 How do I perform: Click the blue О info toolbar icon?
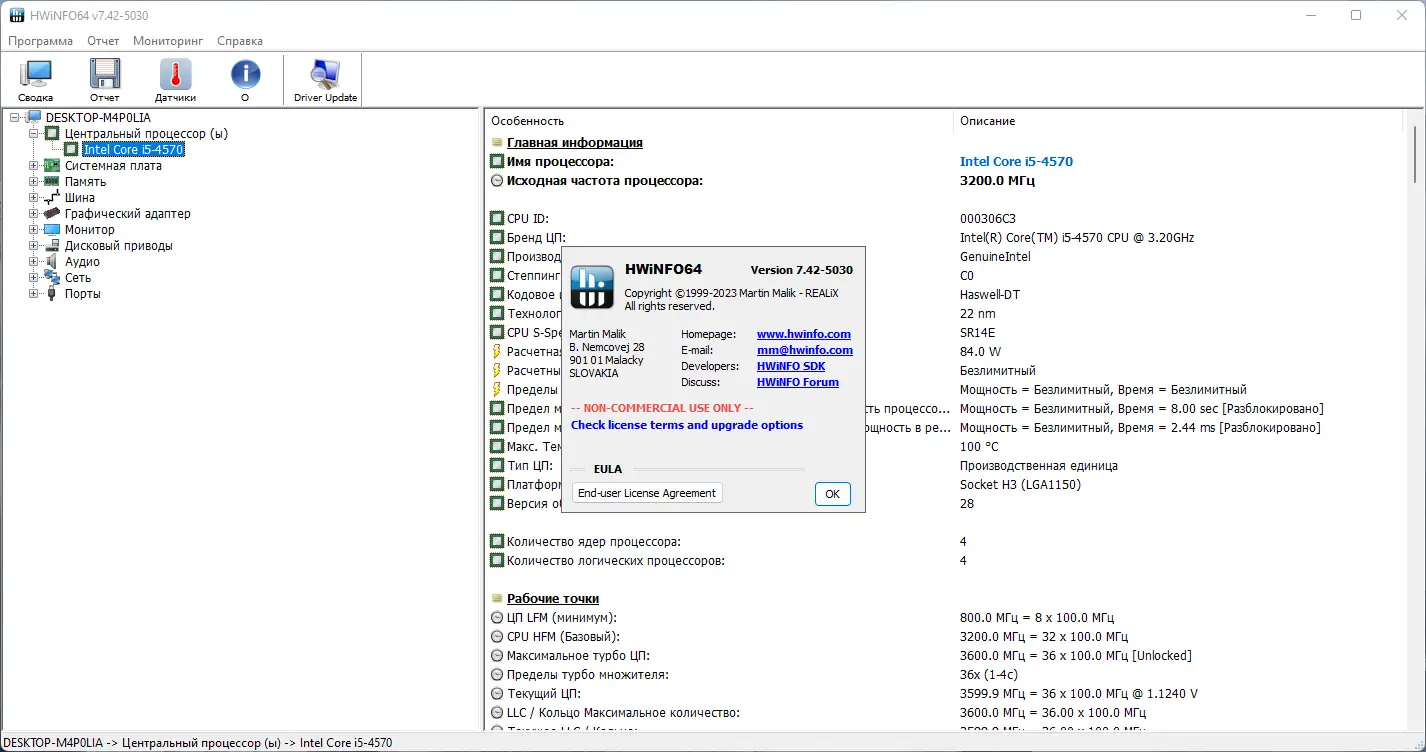pos(245,74)
